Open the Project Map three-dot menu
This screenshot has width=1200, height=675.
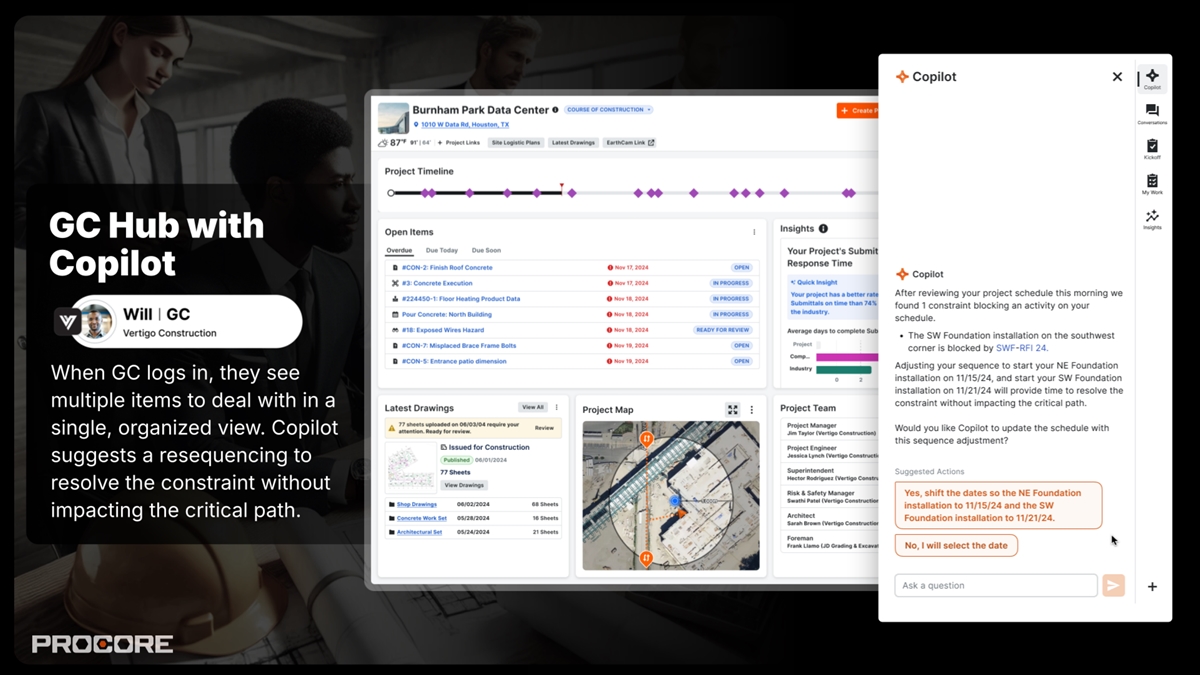[752, 410]
